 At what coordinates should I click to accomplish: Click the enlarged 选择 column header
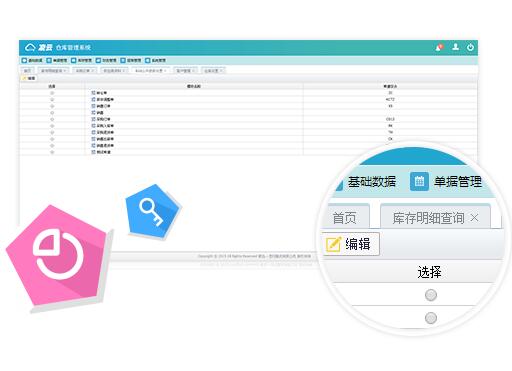pyautogui.click(x=429, y=272)
